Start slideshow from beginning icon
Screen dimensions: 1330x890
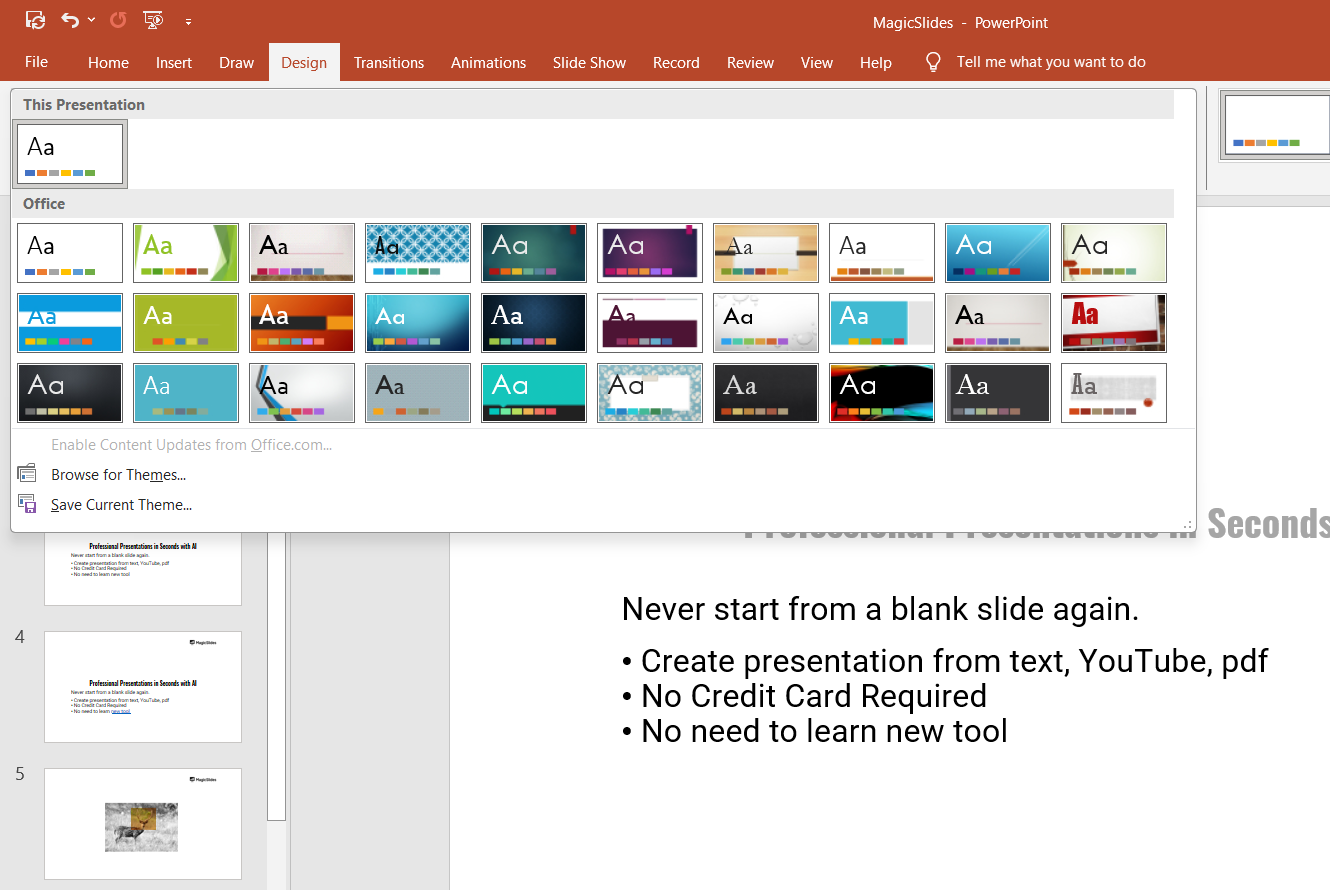[x=153, y=20]
